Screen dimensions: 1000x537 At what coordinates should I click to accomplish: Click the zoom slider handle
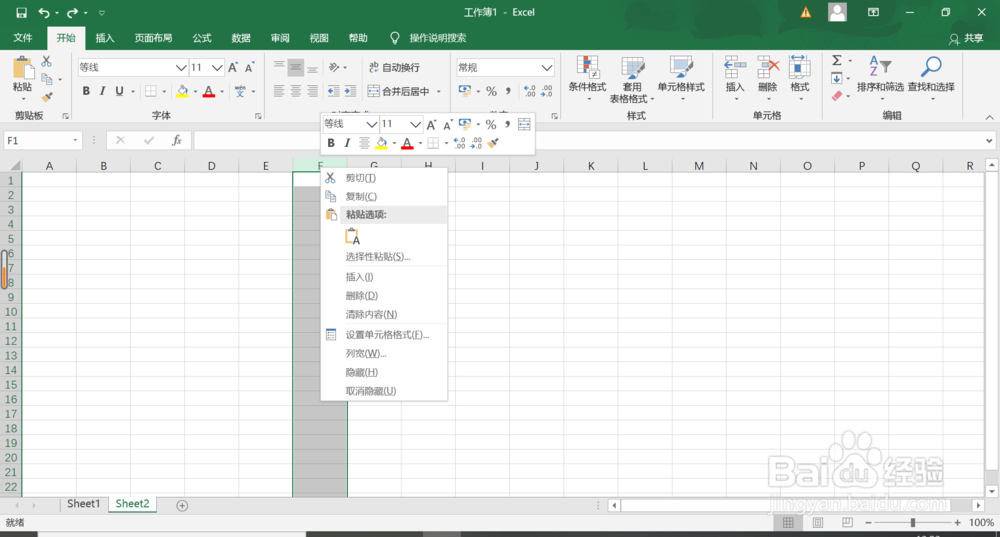(x=913, y=522)
